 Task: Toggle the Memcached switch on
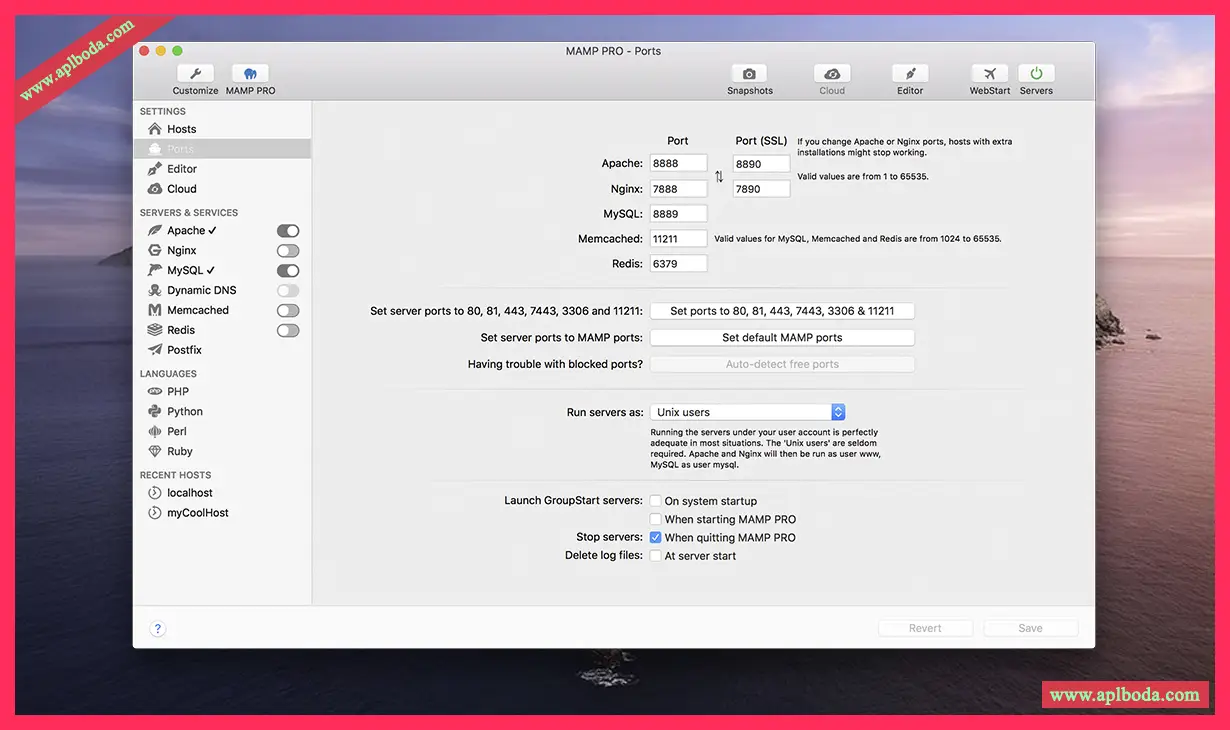click(288, 311)
